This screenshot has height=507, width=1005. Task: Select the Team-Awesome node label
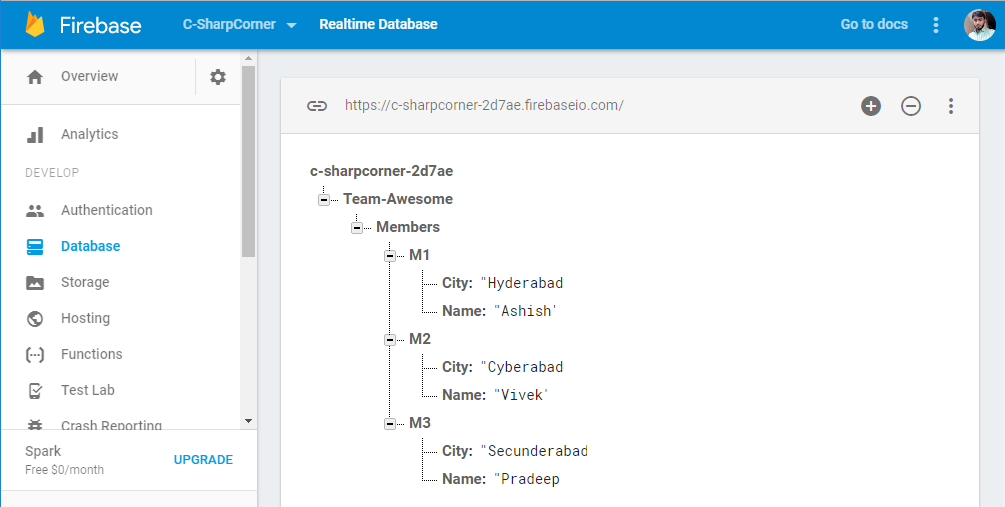coord(397,199)
